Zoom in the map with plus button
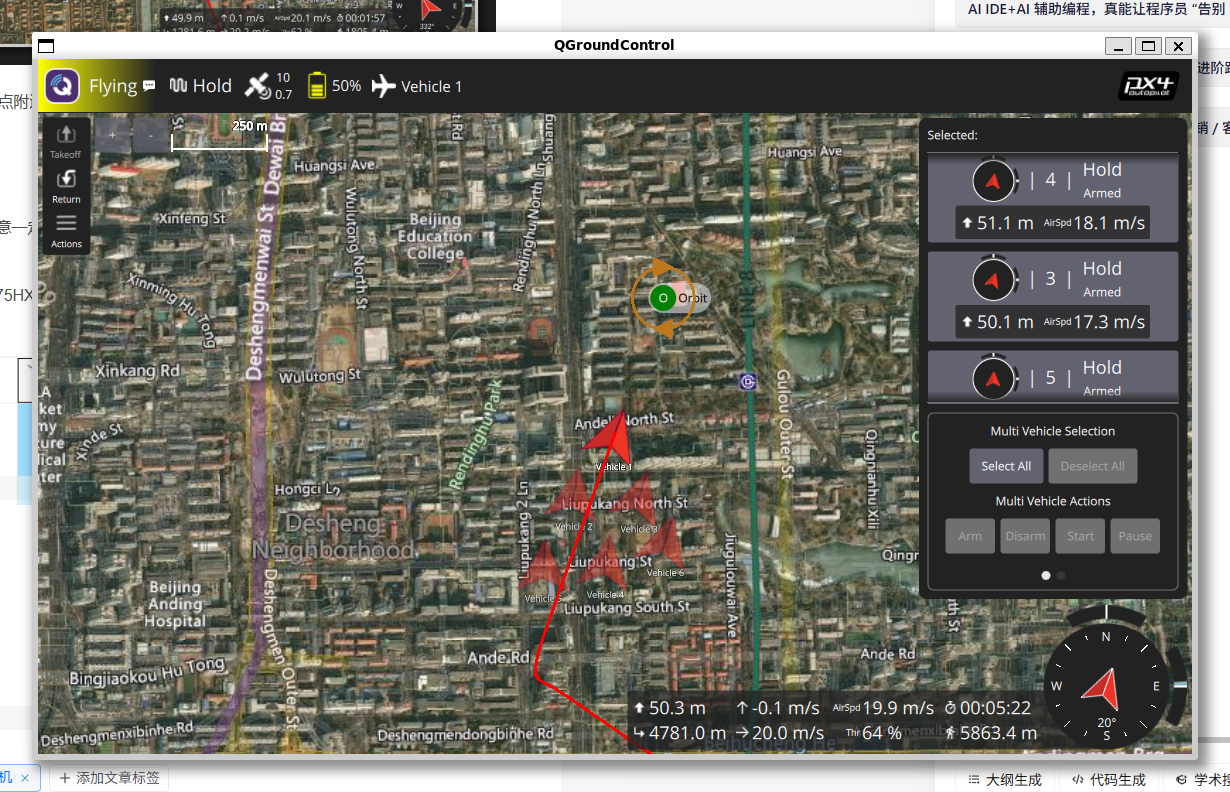Viewport: 1230px width, 792px height. 112,134
